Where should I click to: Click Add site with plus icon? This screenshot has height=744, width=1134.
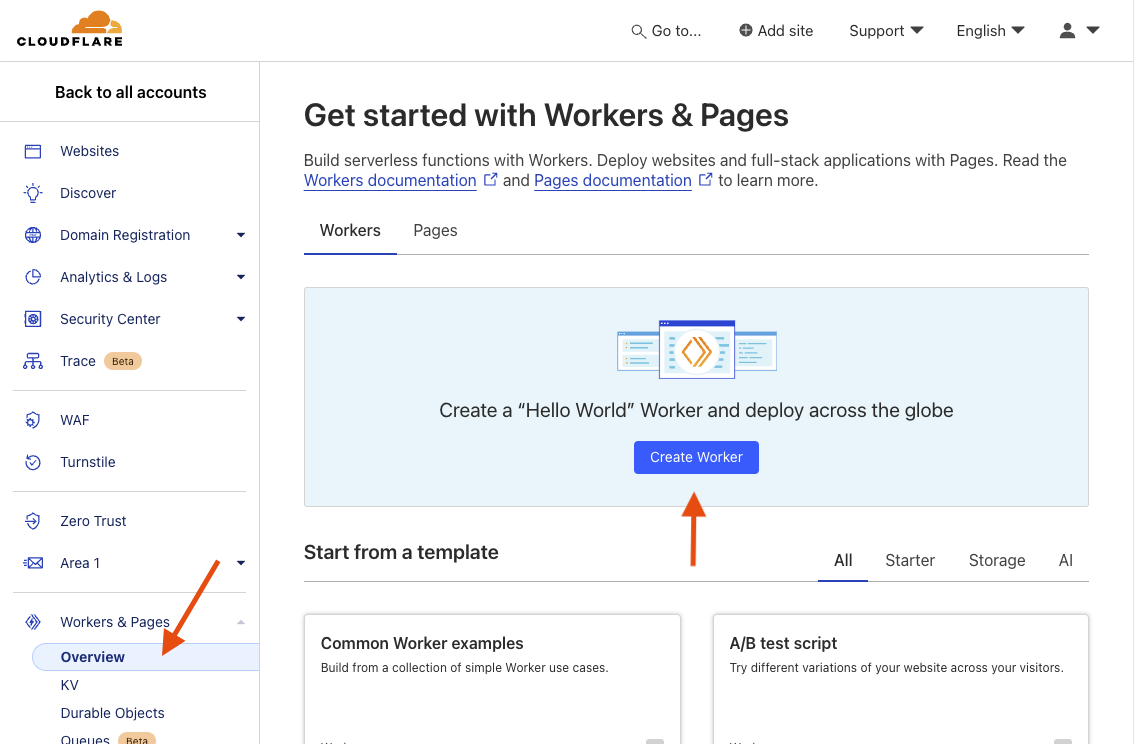pyautogui.click(x=776, y=30)
